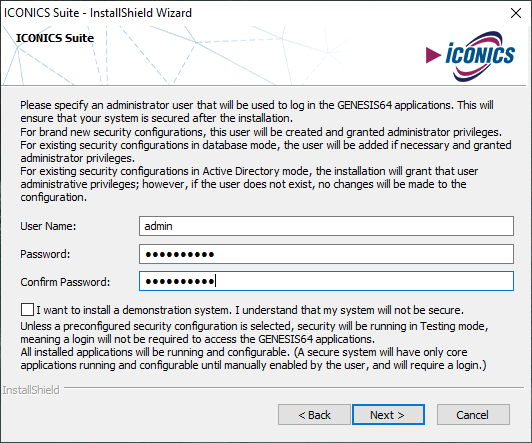Click the InstallShield branding text
This screenshot has width=532, height=443.
pyautogui.click(x=31, y=390)
